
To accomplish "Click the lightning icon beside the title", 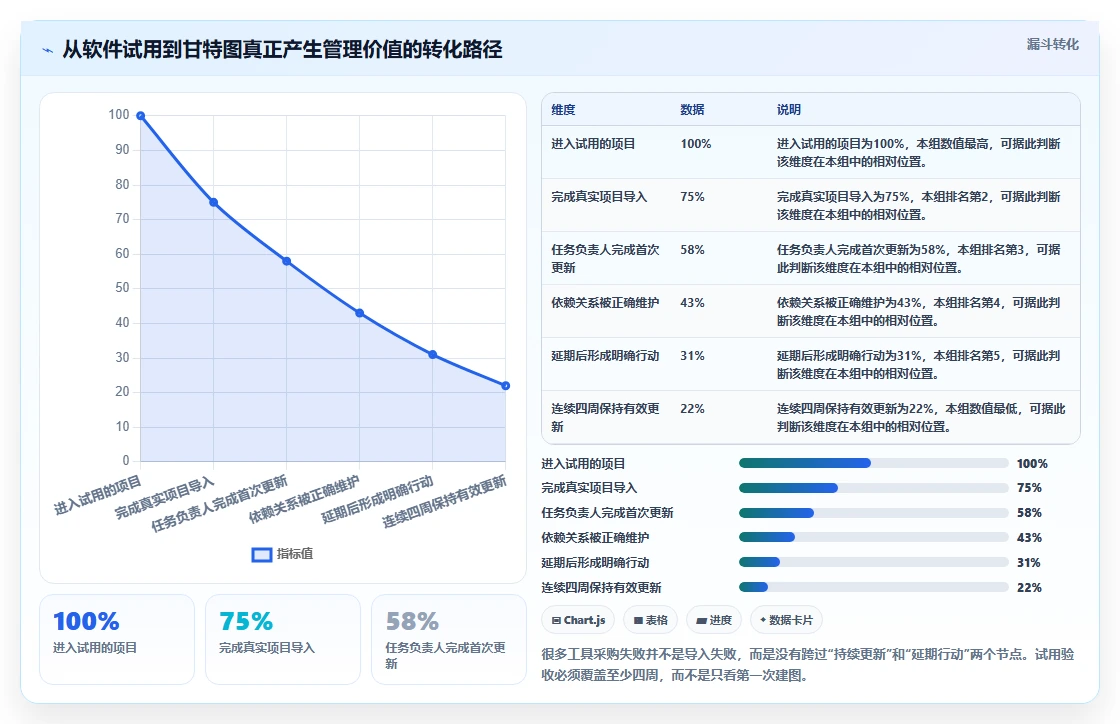I will (x=48, y=50).
